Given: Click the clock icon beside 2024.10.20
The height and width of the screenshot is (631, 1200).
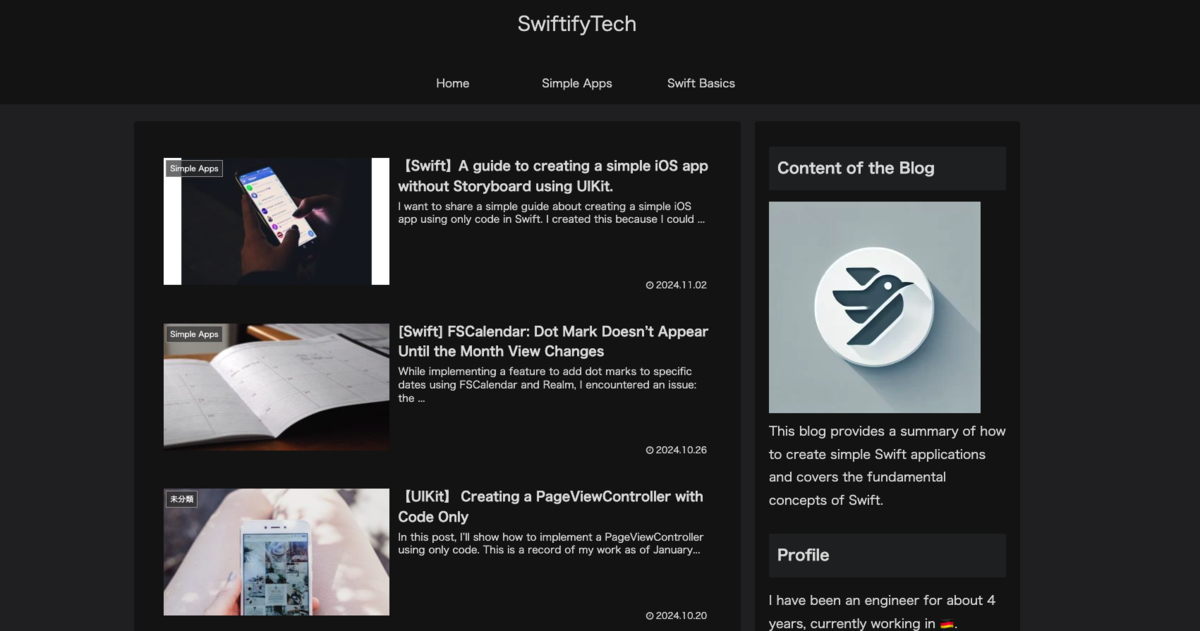Looking at the screenshot, I should (650, 615).
